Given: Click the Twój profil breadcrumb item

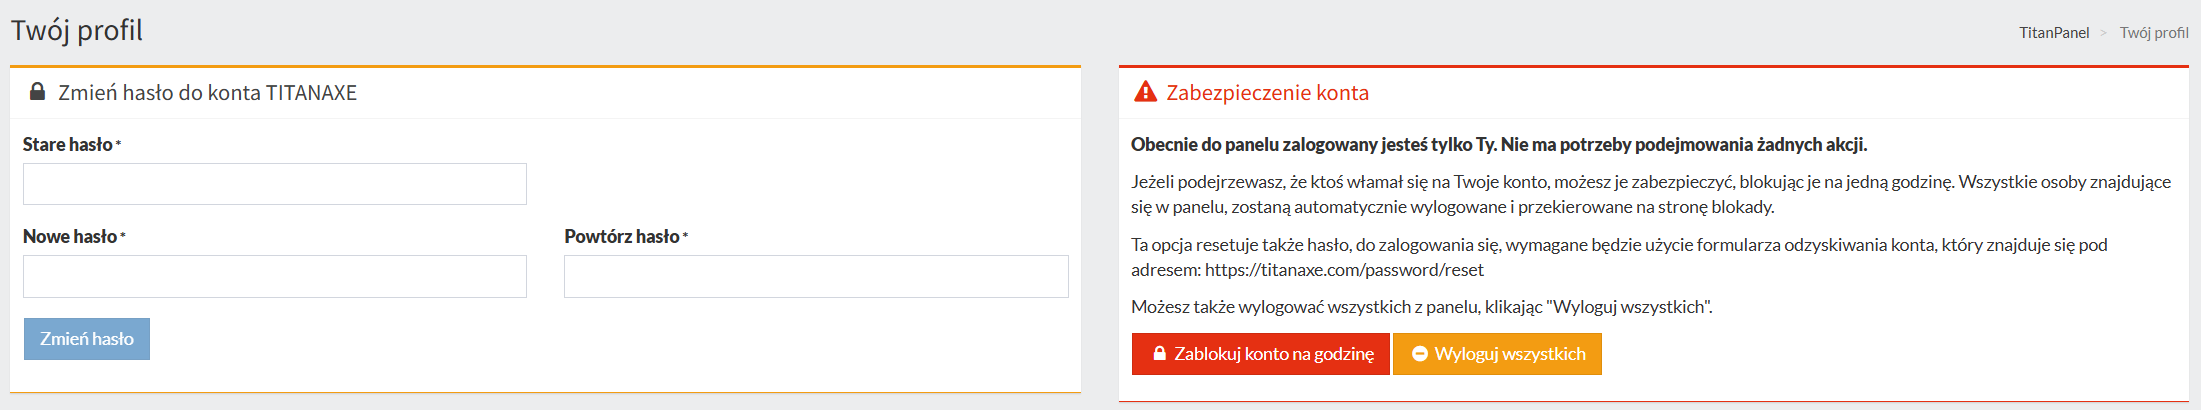Looking at the screenshot, I should [2154, 33].
